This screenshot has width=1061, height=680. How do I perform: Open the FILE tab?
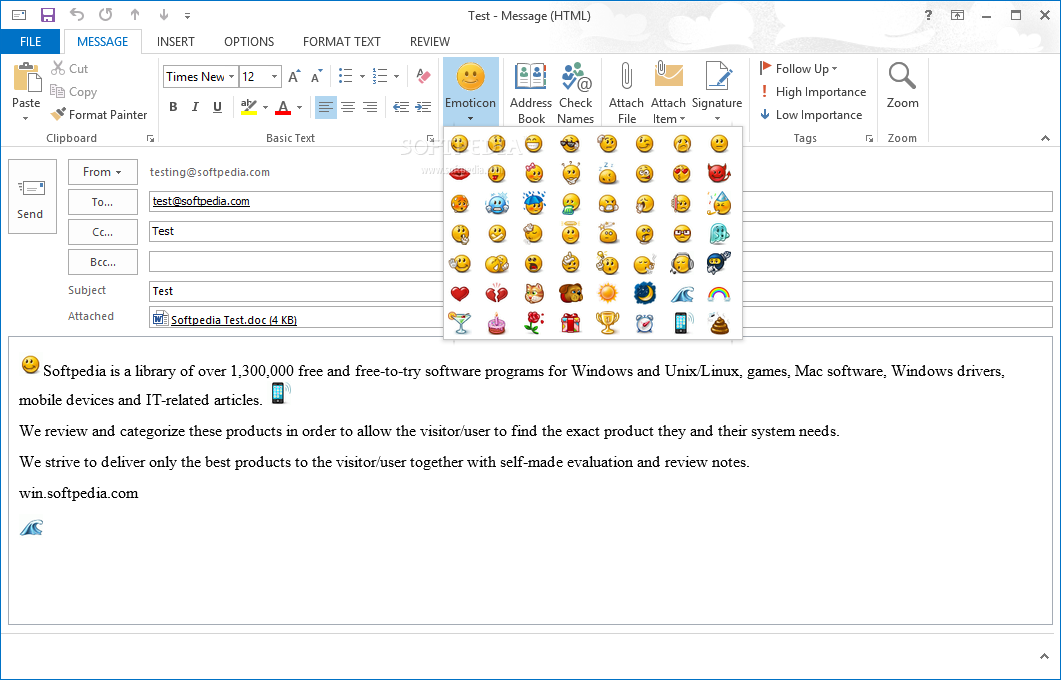click(30, 41)
